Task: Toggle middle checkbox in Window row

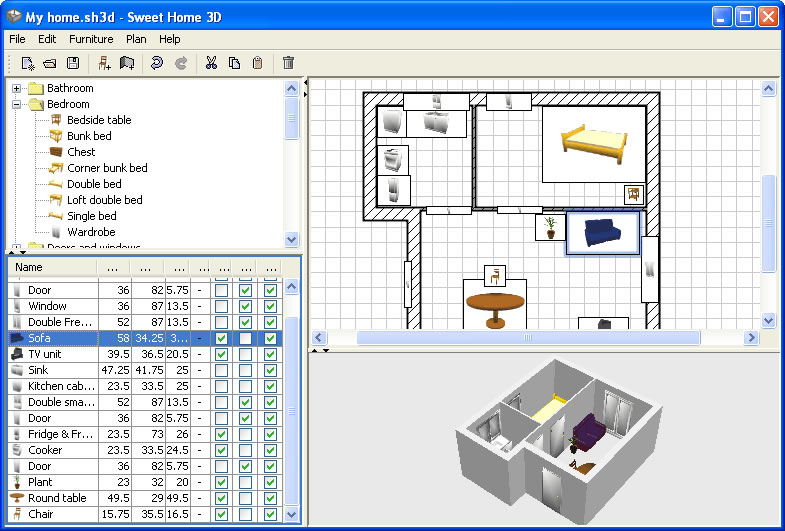Action: tap(245, 306)
